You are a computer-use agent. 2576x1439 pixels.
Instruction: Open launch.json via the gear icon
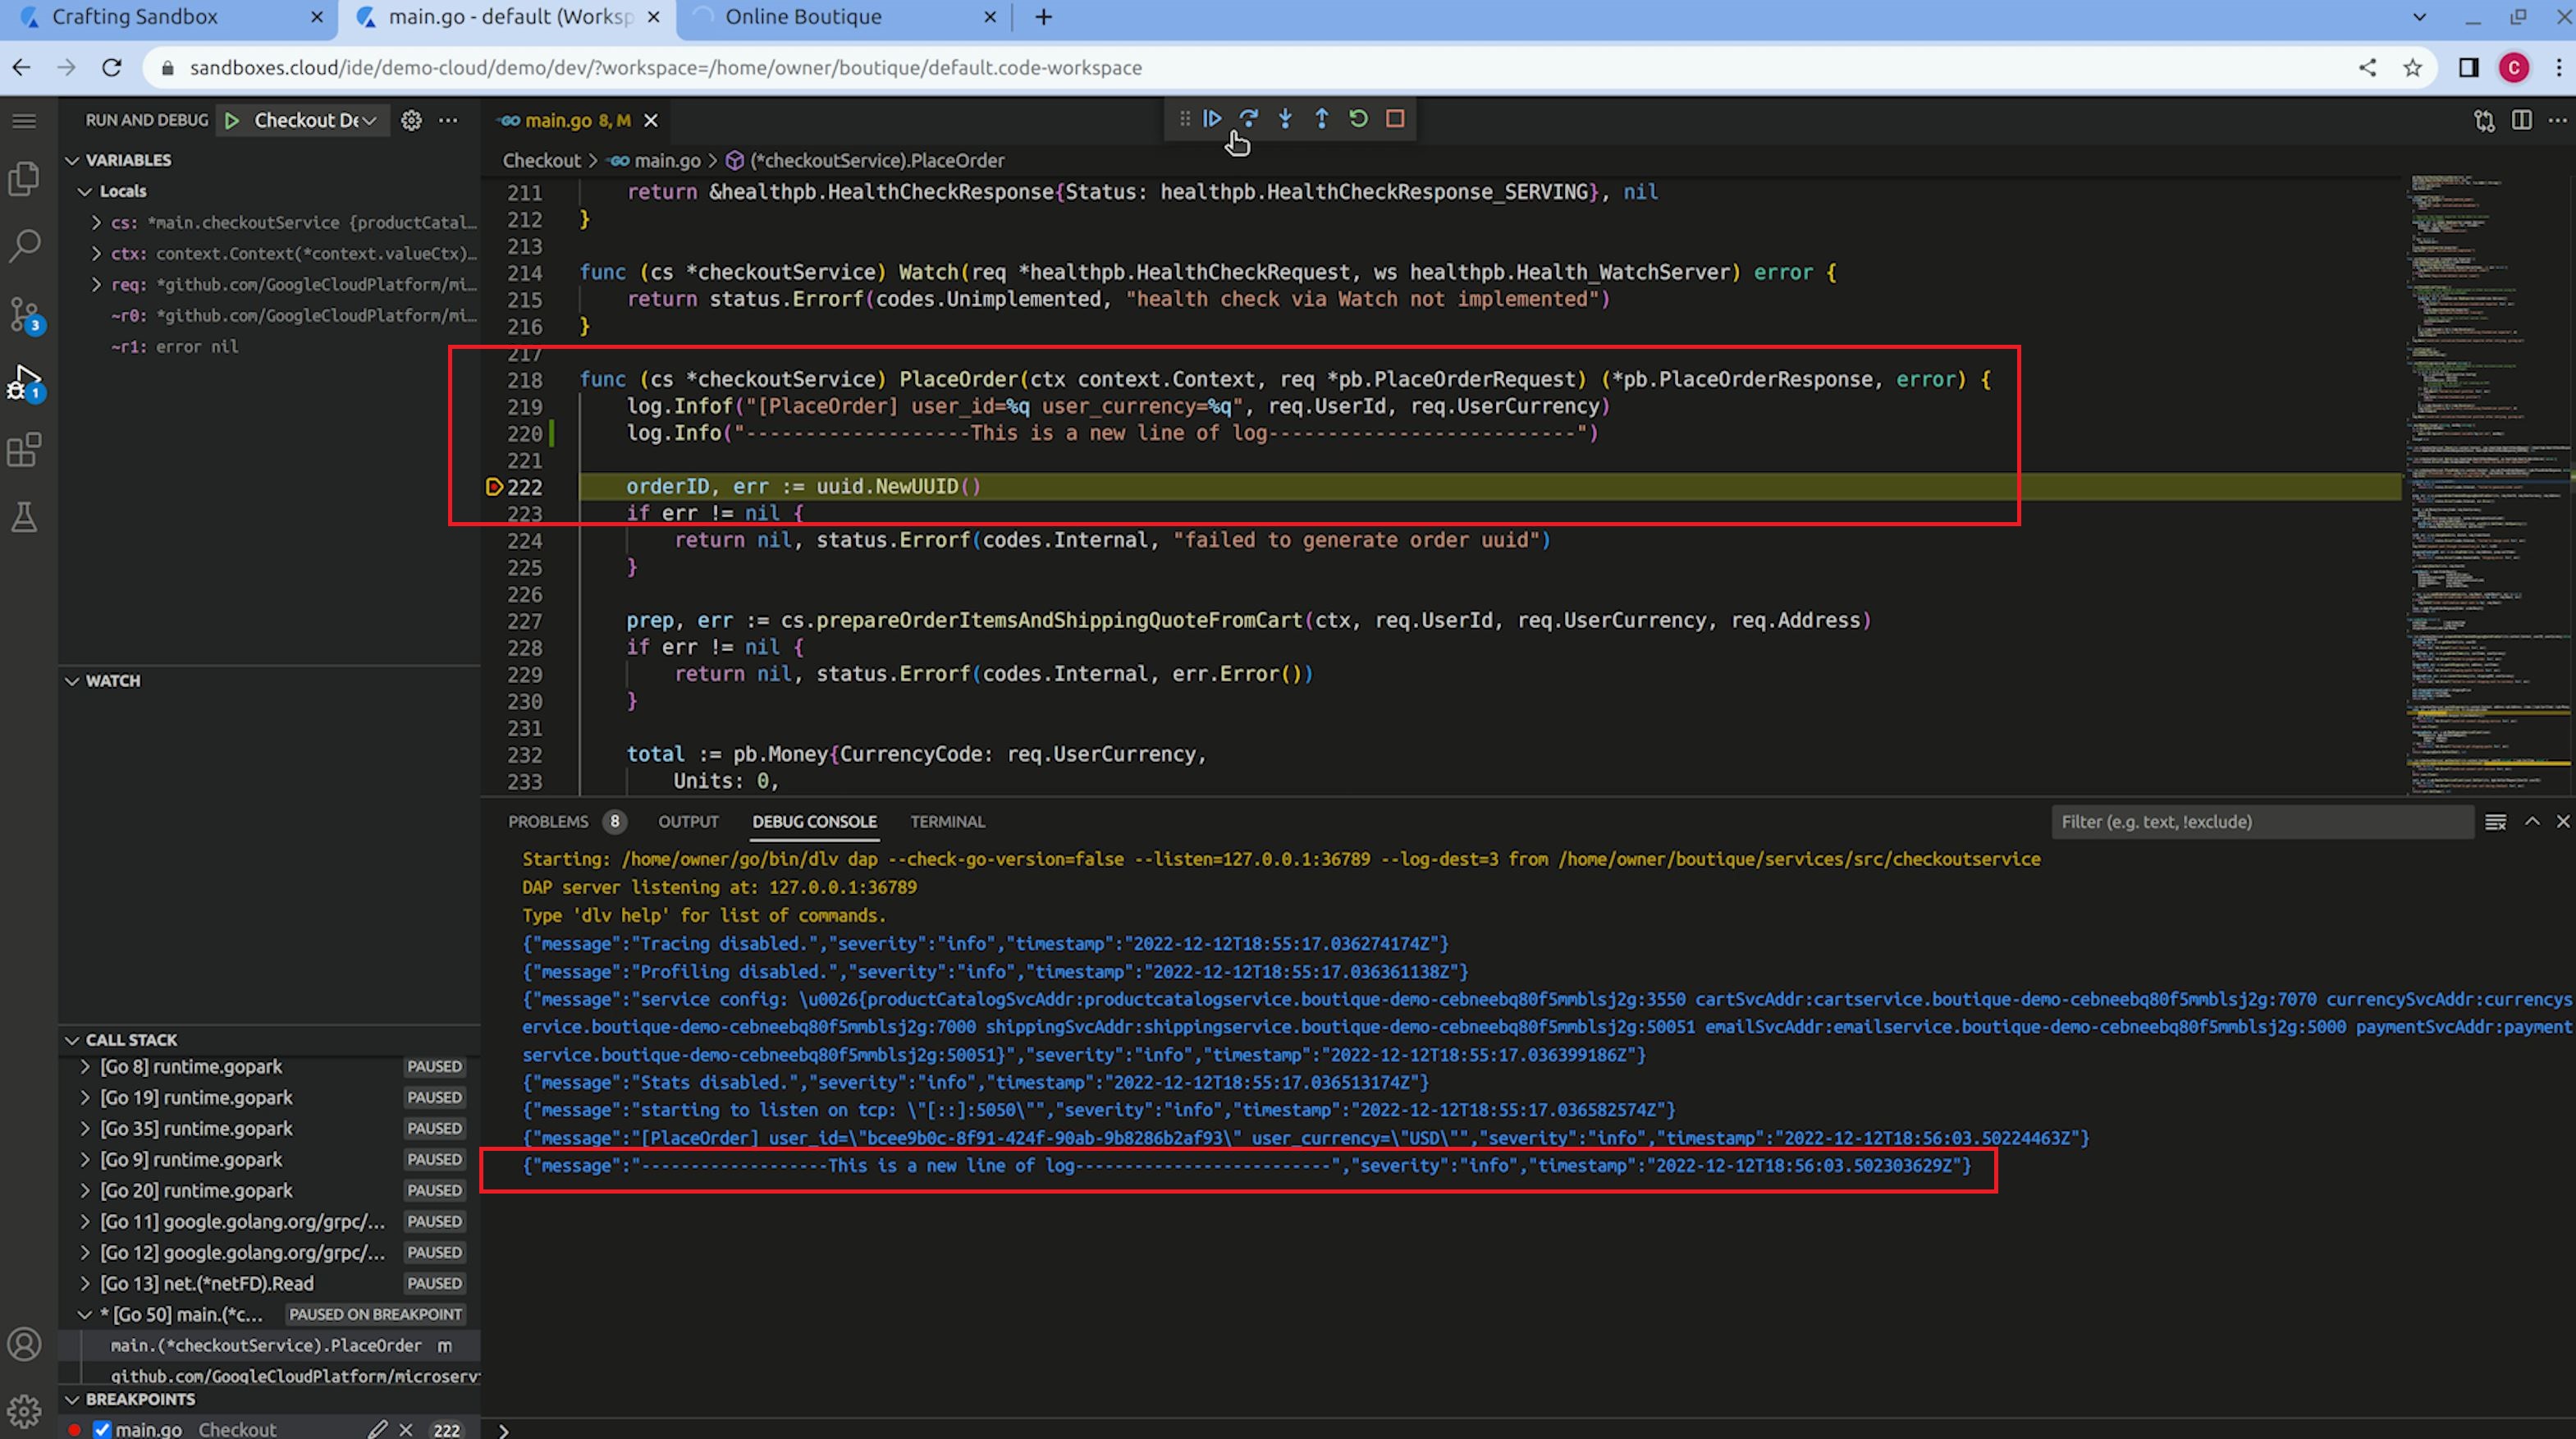coord(411,121)
